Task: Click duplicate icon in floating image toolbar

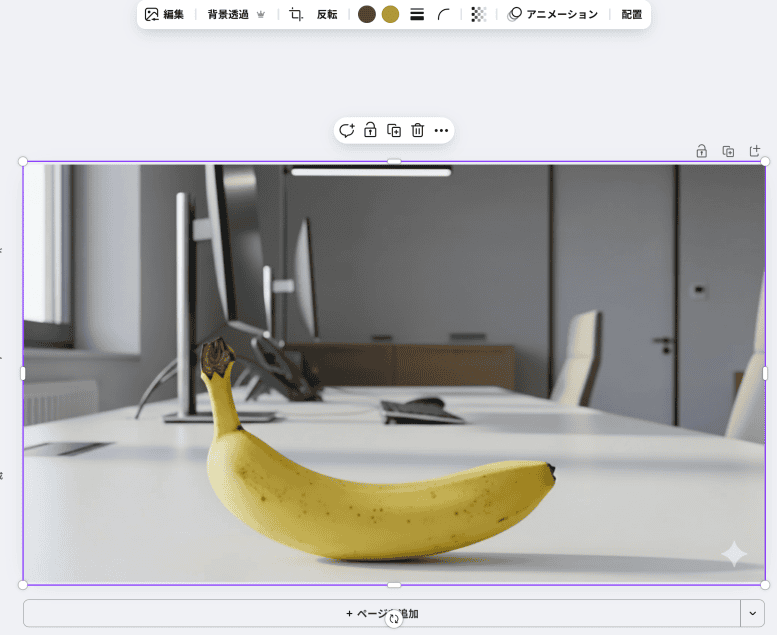Action: coord(394,130)
